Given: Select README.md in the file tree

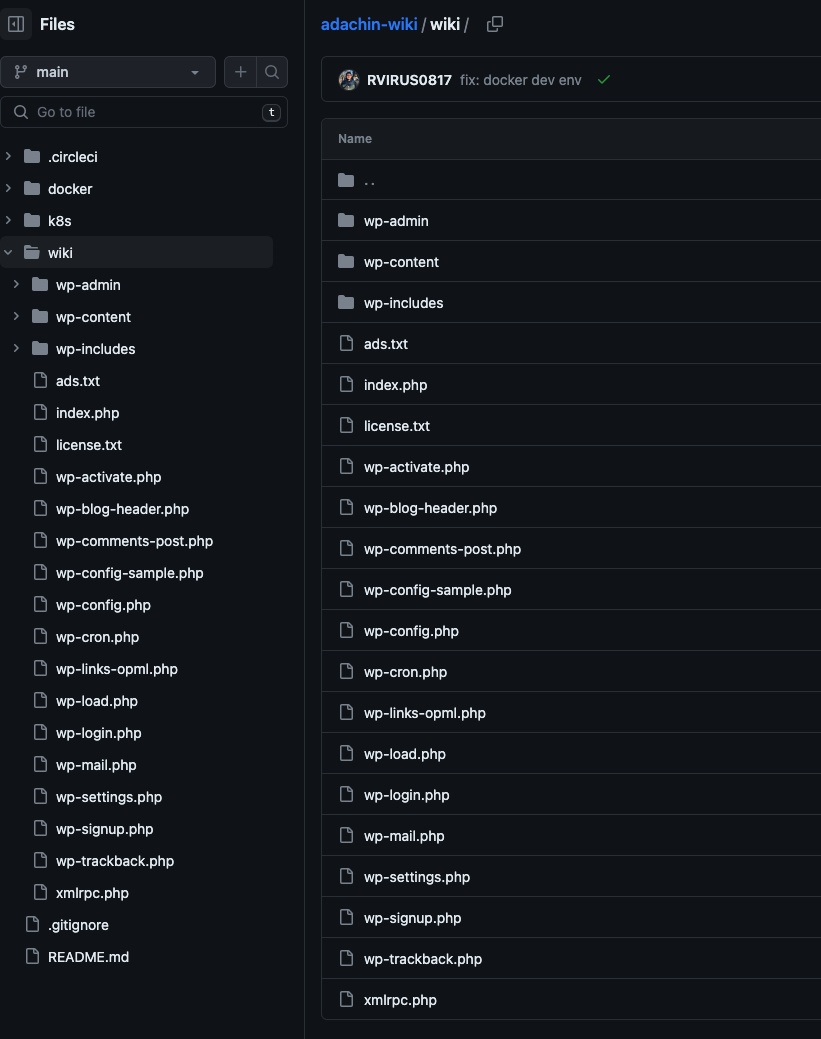Looking at the screenshot, I should (x=88, y=957).
